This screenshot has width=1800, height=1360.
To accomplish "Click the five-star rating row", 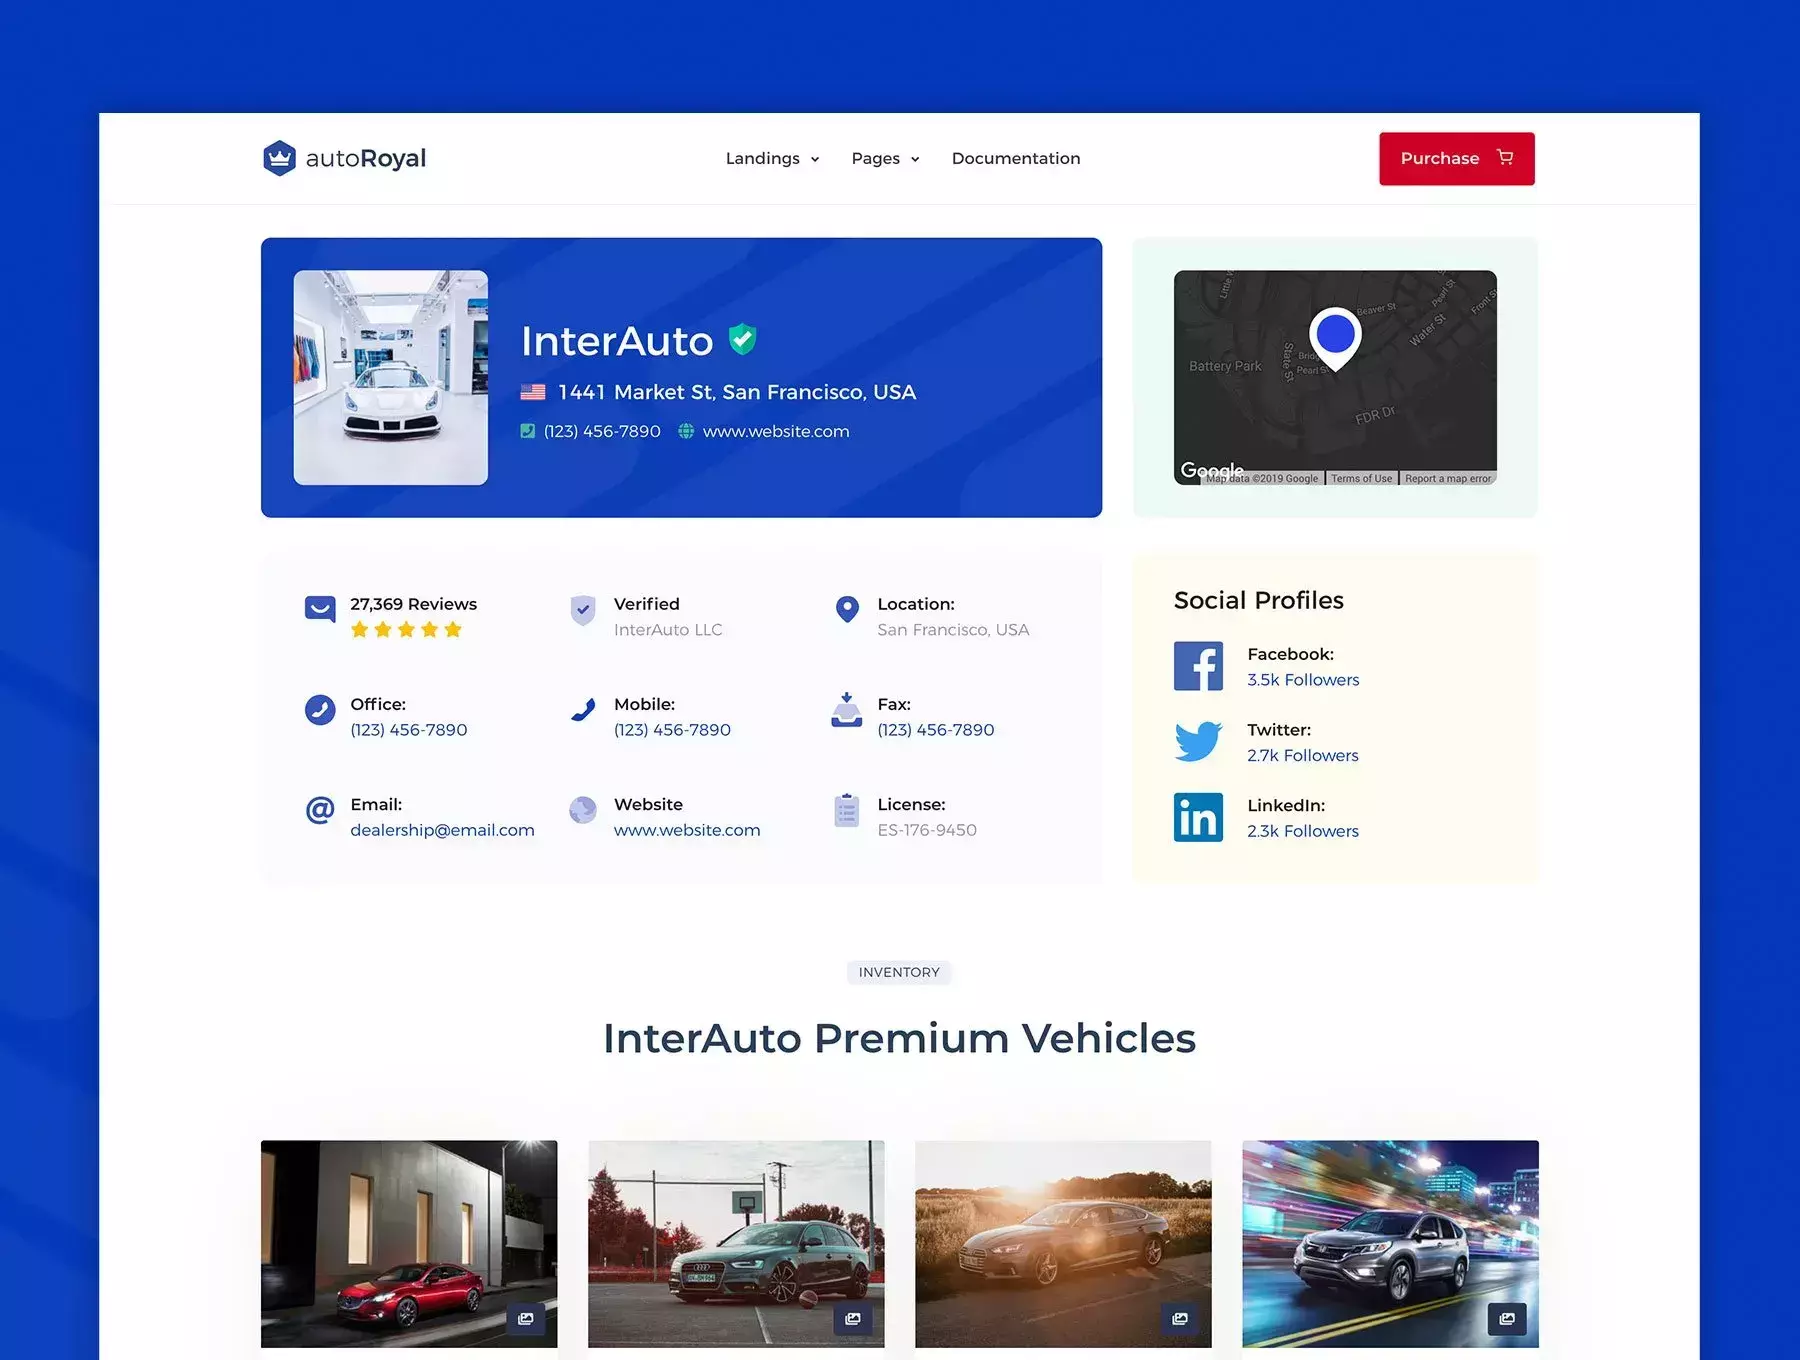I will [x=406, y=629].
